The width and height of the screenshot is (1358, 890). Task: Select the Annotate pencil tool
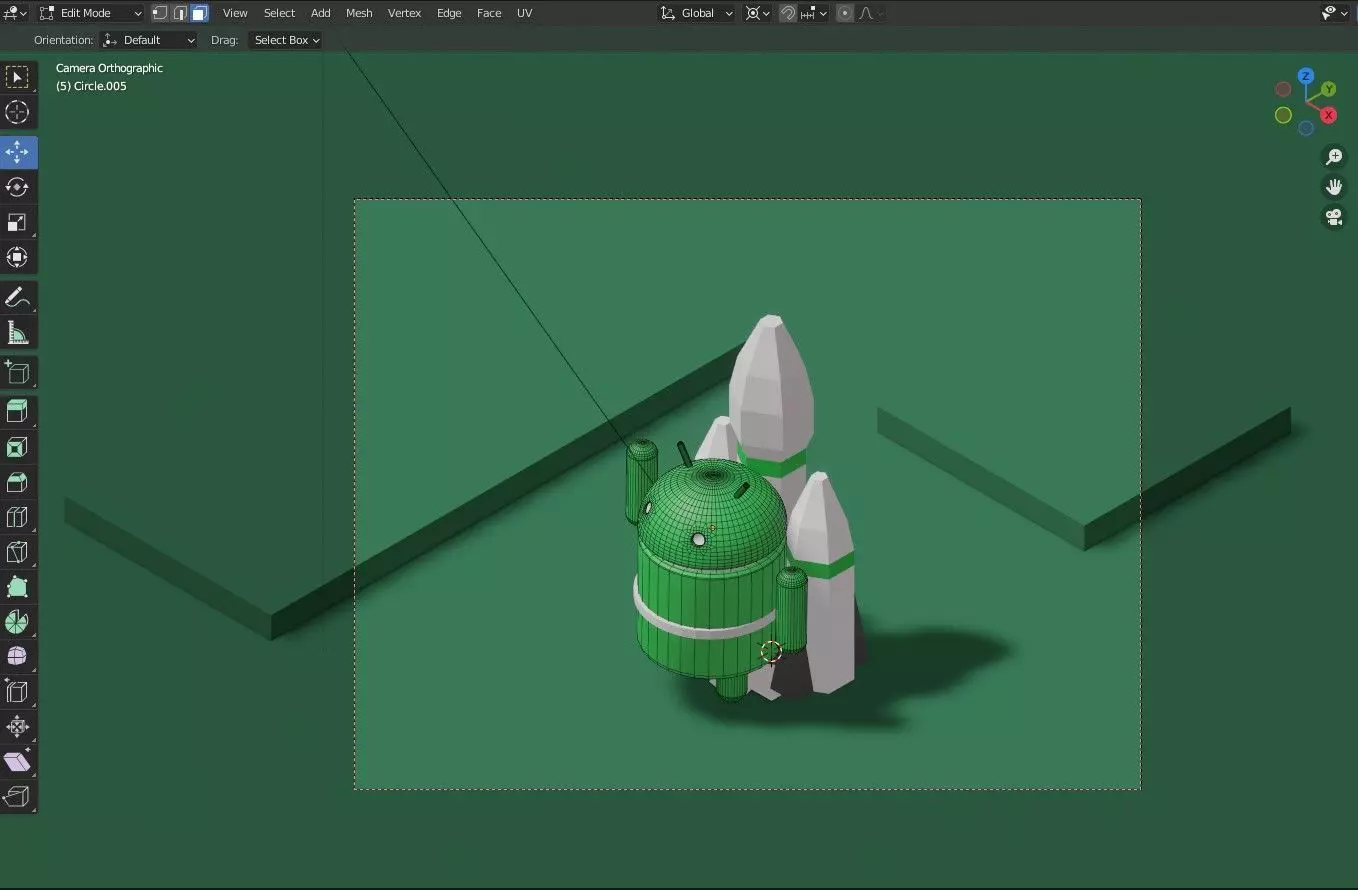tap(18, 297)
